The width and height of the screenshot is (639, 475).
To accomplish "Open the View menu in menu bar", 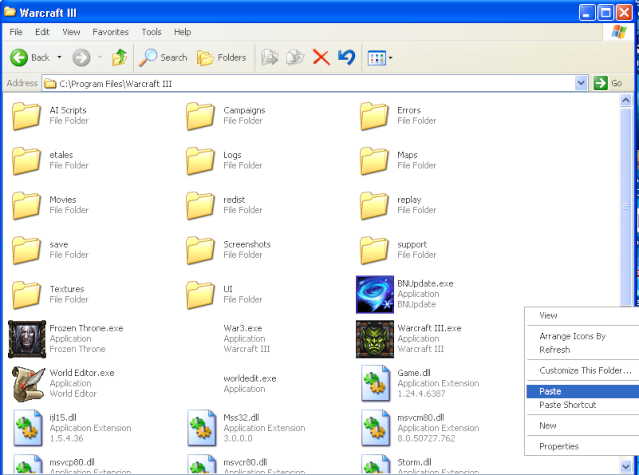I will coord(71,32).
